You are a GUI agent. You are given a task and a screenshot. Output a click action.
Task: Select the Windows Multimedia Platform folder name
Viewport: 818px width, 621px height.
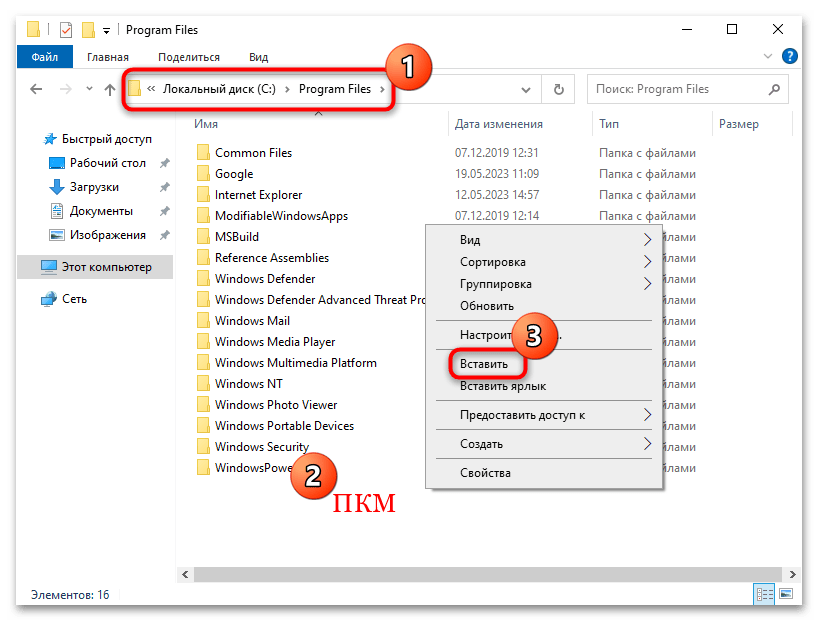pyautogui.click(x=295, y=362)
